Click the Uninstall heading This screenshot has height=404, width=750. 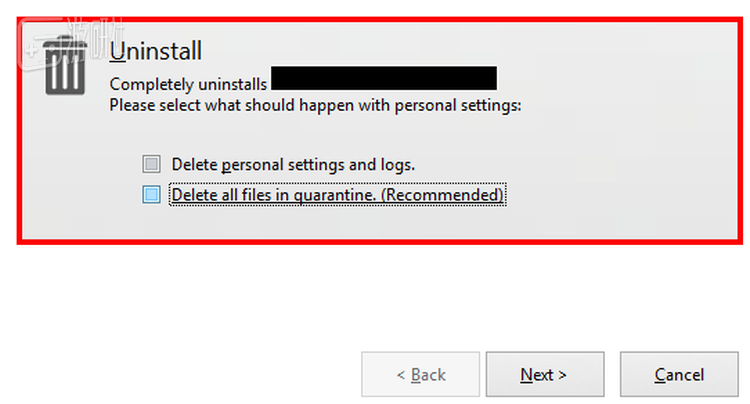tap(156, 50)
